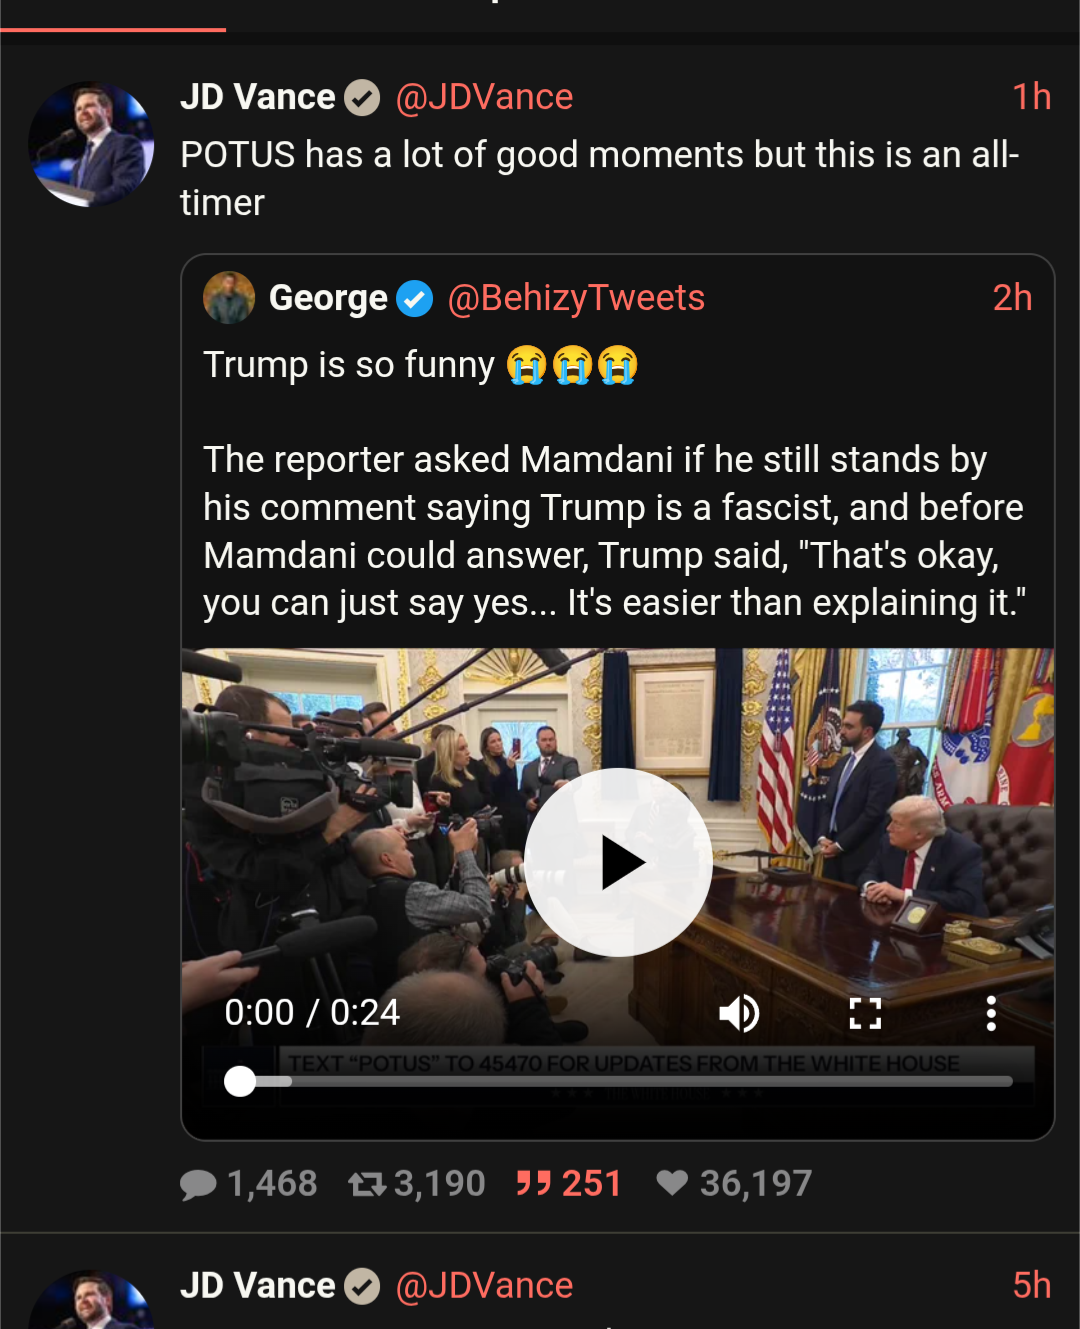Click the retweet arrows icon
Viewport: 1080px width, 1329px height.
click(367, 1184)
